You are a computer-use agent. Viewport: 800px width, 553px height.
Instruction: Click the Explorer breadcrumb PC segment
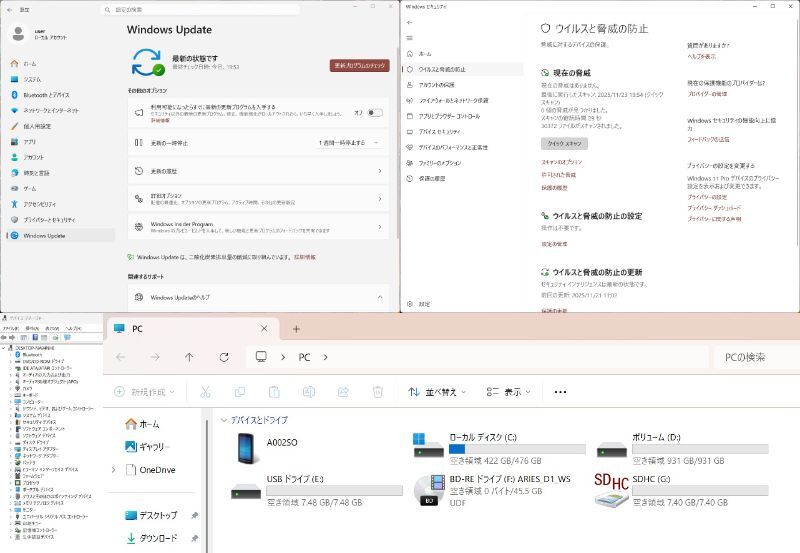click(x=304, y=357)
